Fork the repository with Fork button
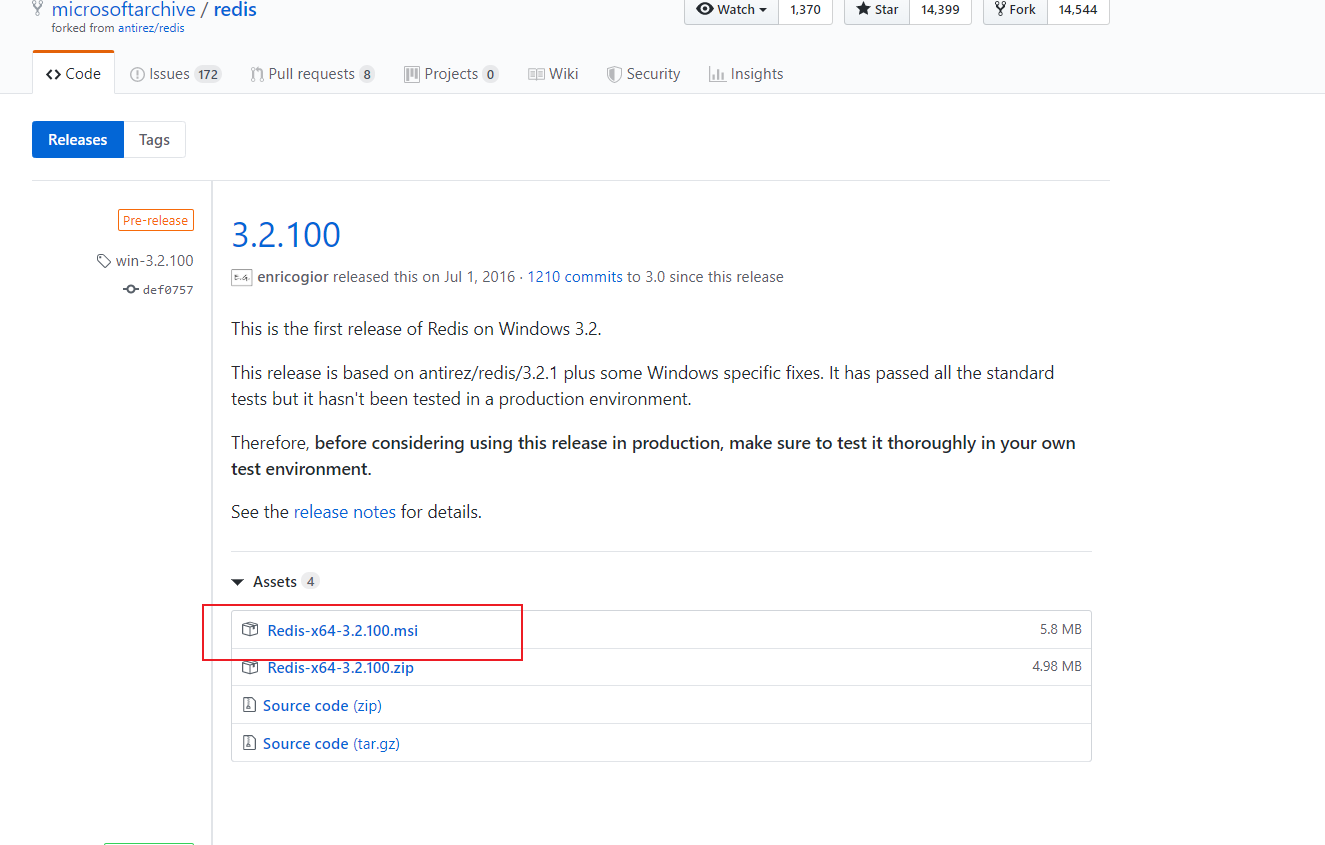The height and width of the screenshot is (845, 1325). (1016, 10)
